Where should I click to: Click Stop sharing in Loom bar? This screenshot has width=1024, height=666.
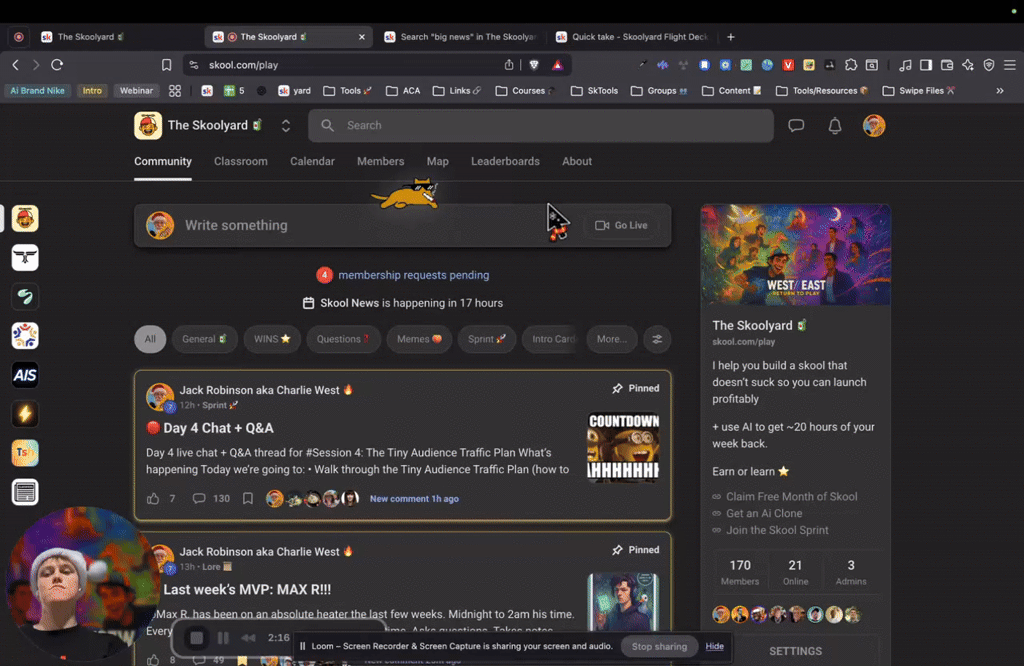pos(659,646)
